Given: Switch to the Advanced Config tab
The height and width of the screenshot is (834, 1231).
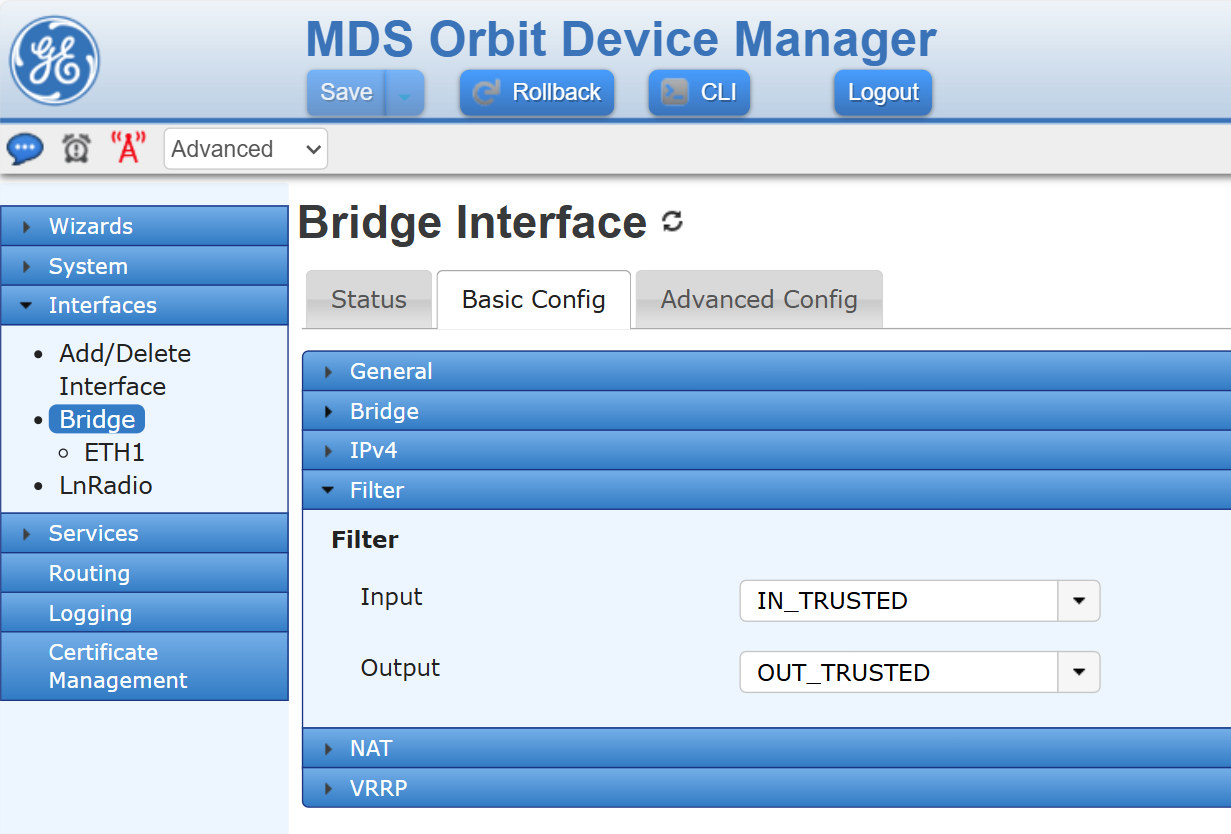Looking at the screenshot, I should (759, 299).
